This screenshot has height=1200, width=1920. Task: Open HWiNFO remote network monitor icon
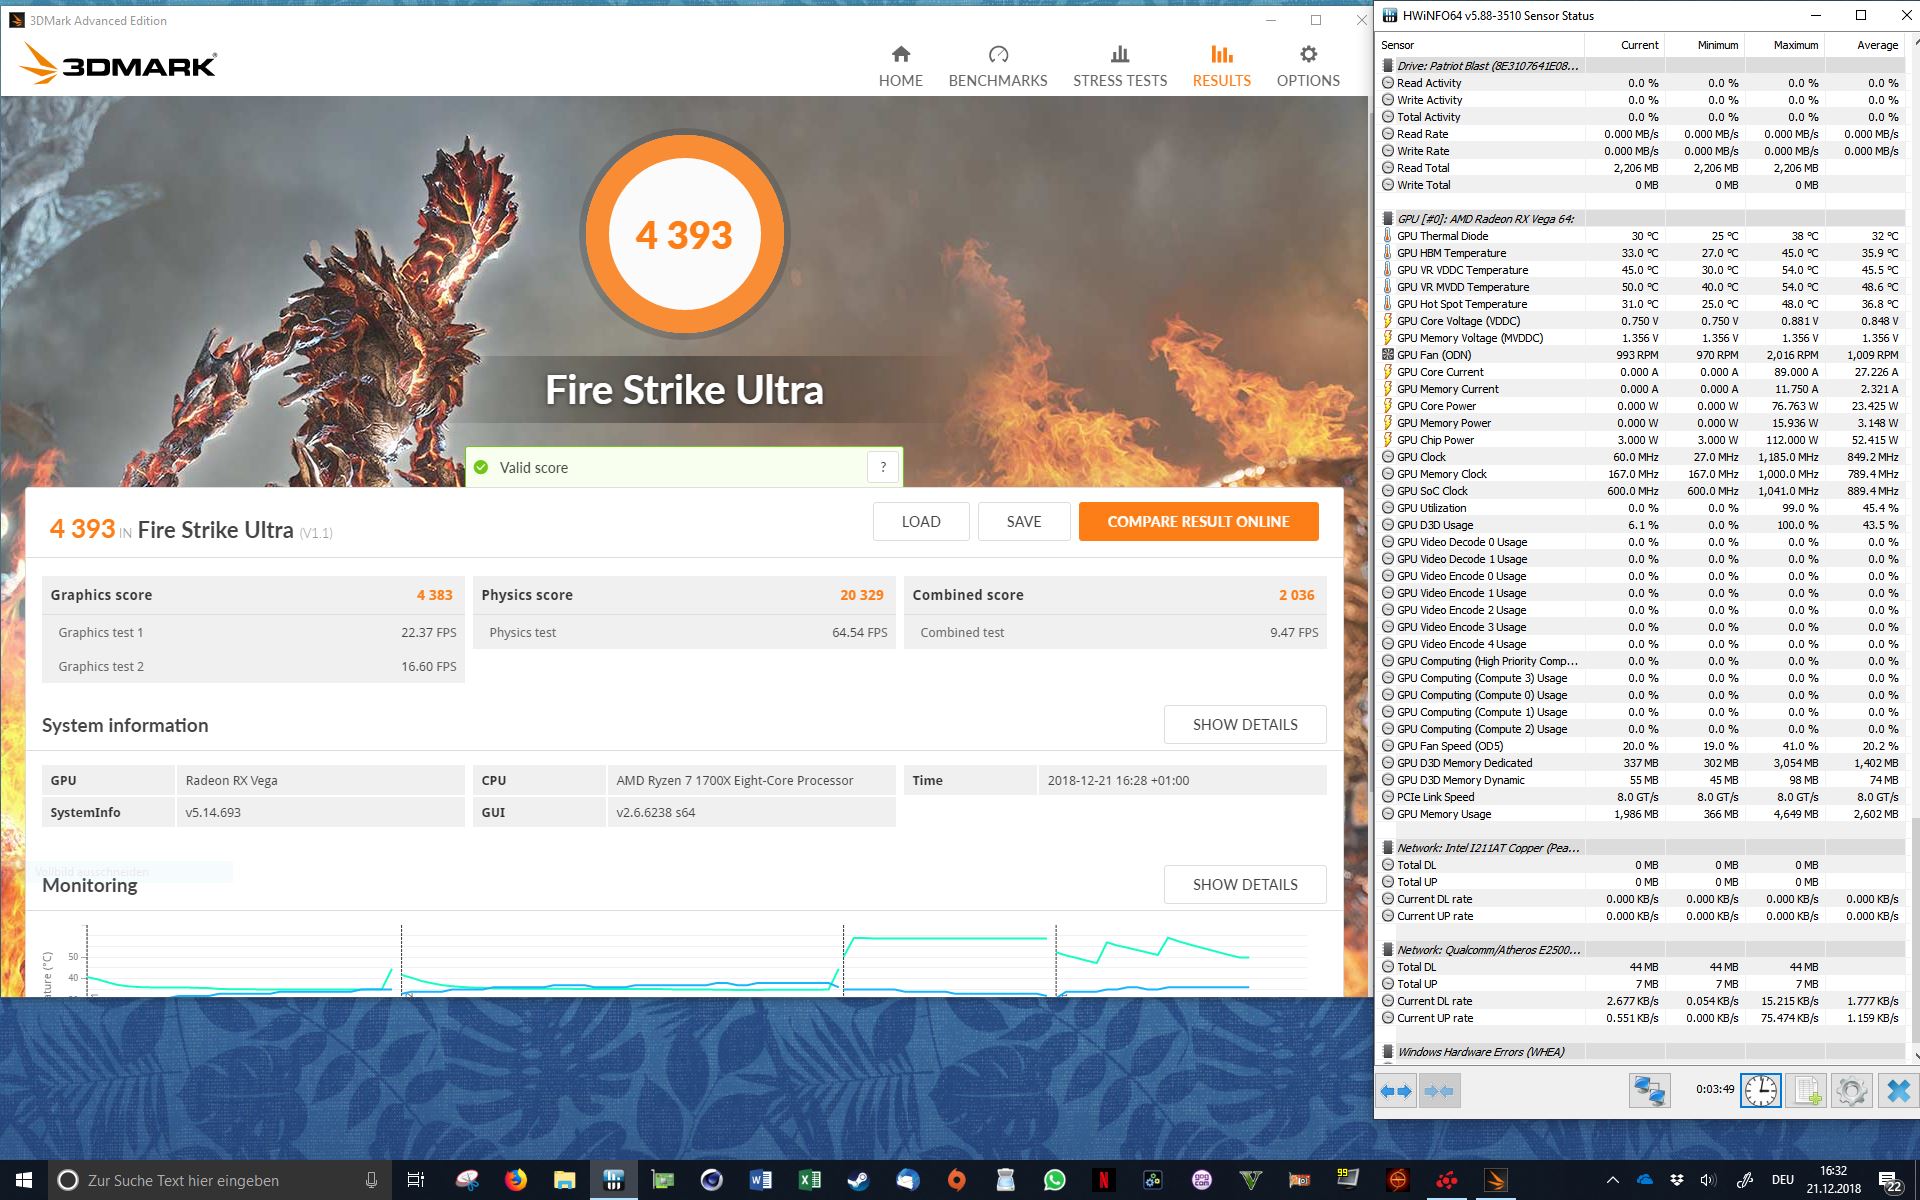pyautogui.click(x=1649, y=1090)
